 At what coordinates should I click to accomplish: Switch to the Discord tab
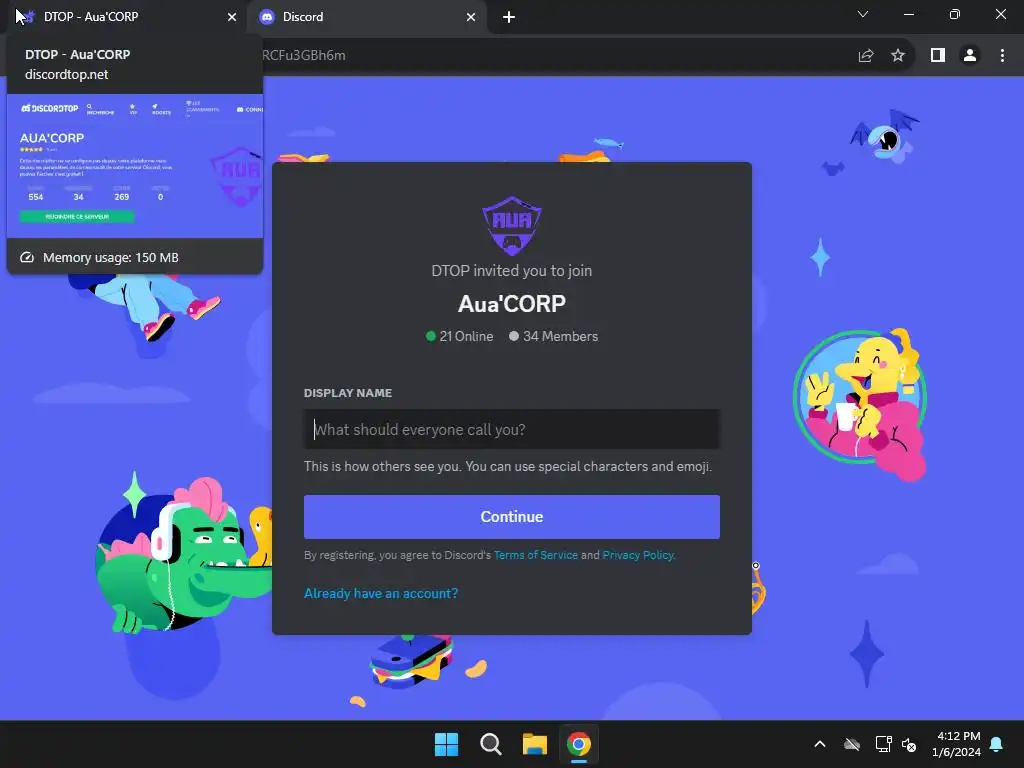(x=366, y=17)
